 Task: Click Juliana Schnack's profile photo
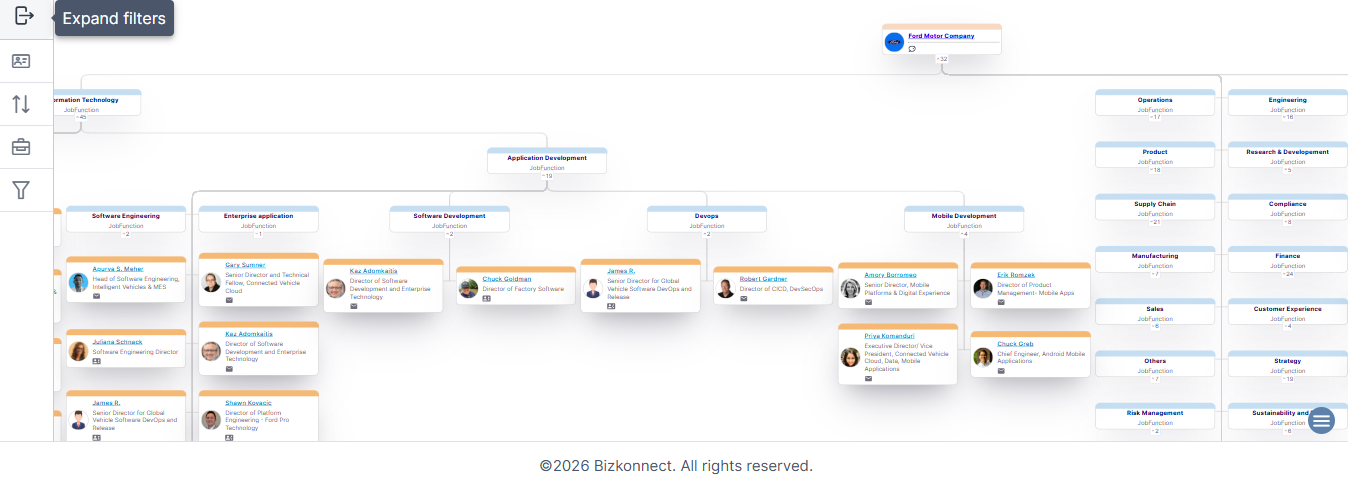79,351
